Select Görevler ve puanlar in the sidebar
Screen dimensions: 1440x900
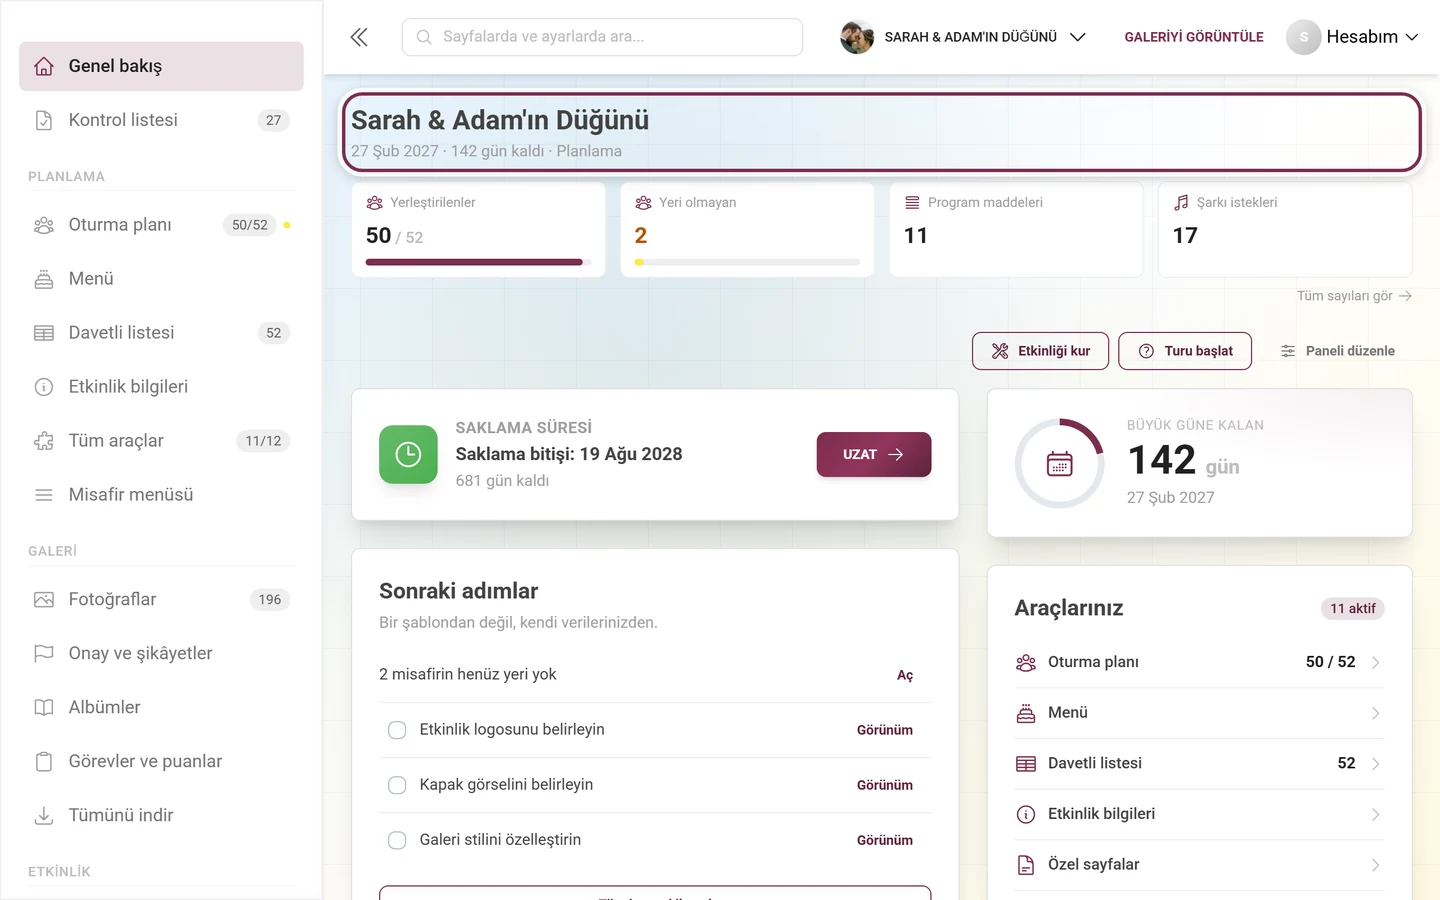(161, 762)
